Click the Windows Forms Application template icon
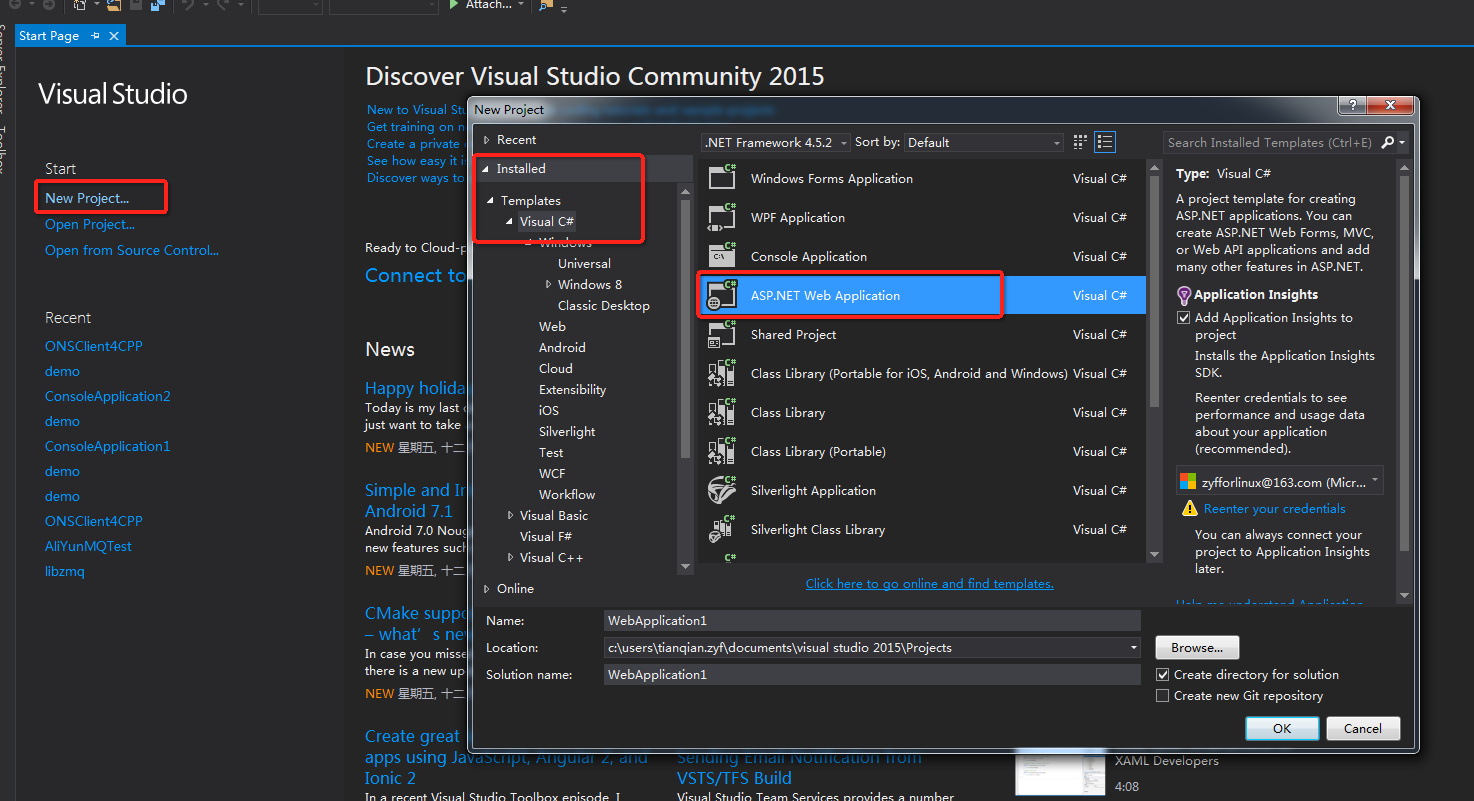 tap(722, 177)
